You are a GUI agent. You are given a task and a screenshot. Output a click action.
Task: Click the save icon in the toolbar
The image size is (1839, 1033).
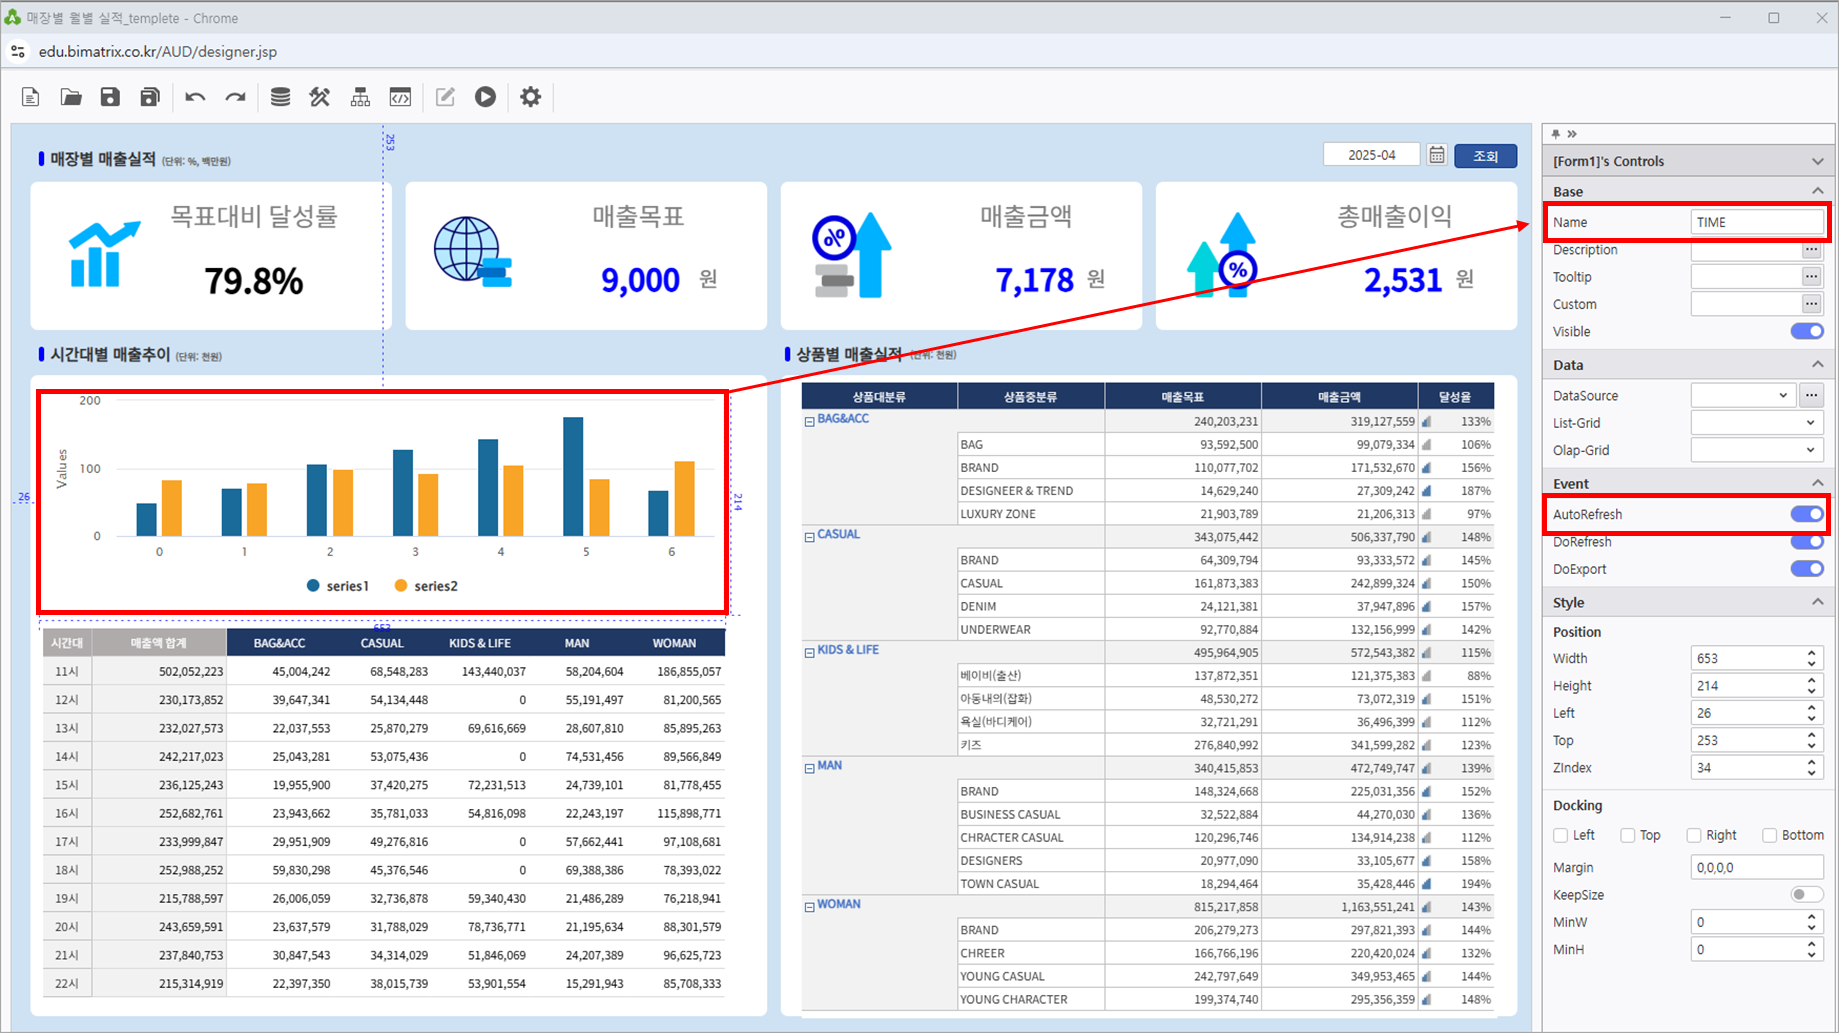[x=110, y=97]
